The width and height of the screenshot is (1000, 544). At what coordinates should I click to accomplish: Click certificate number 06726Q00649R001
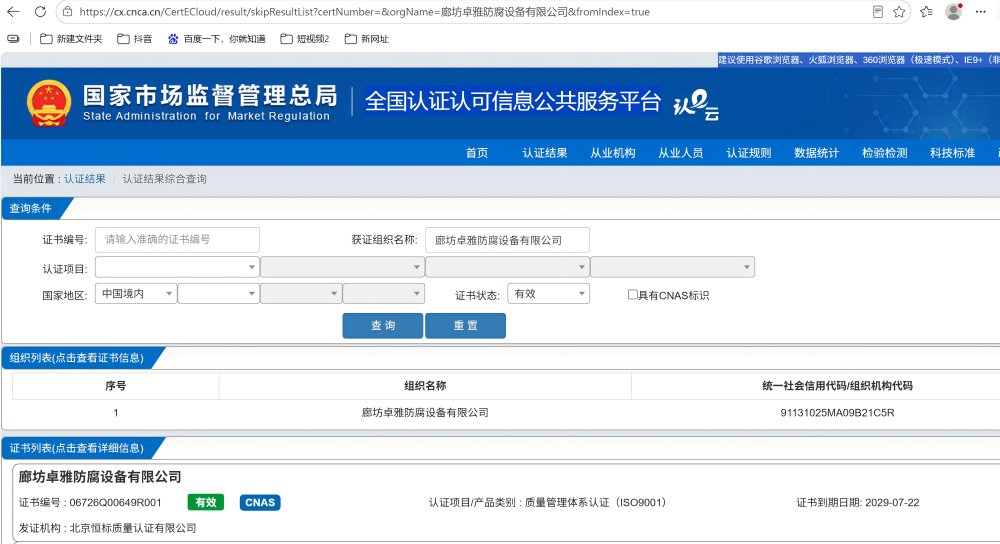(x=115, y=503)
